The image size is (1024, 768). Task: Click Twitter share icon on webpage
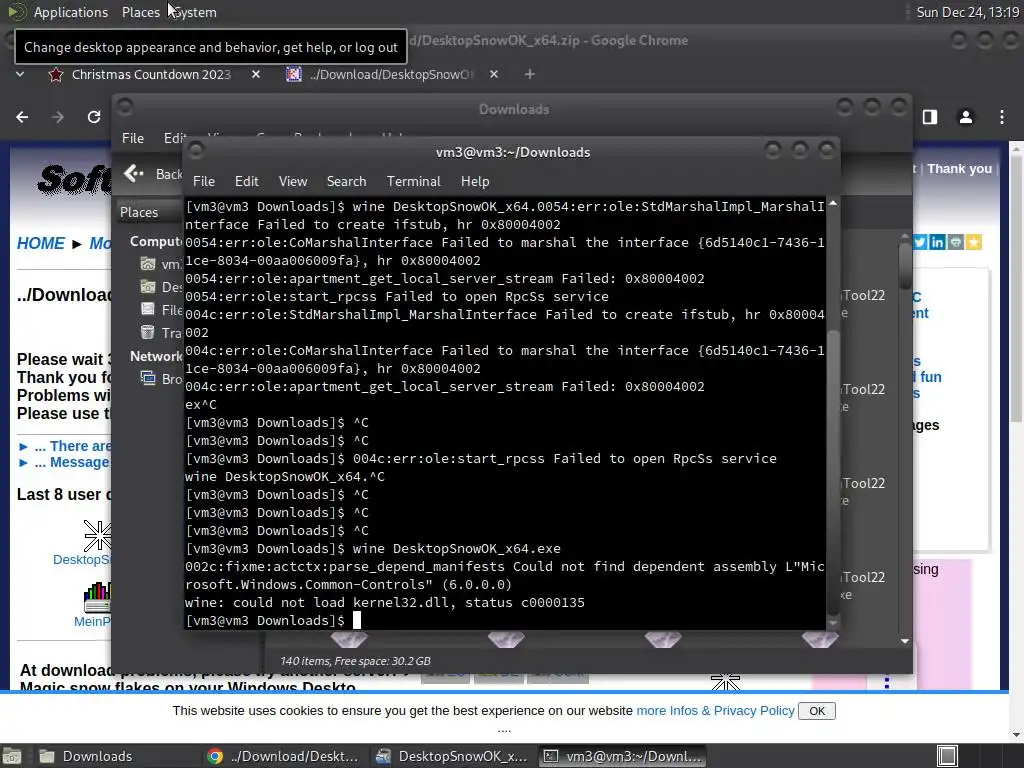click(920, 242)
